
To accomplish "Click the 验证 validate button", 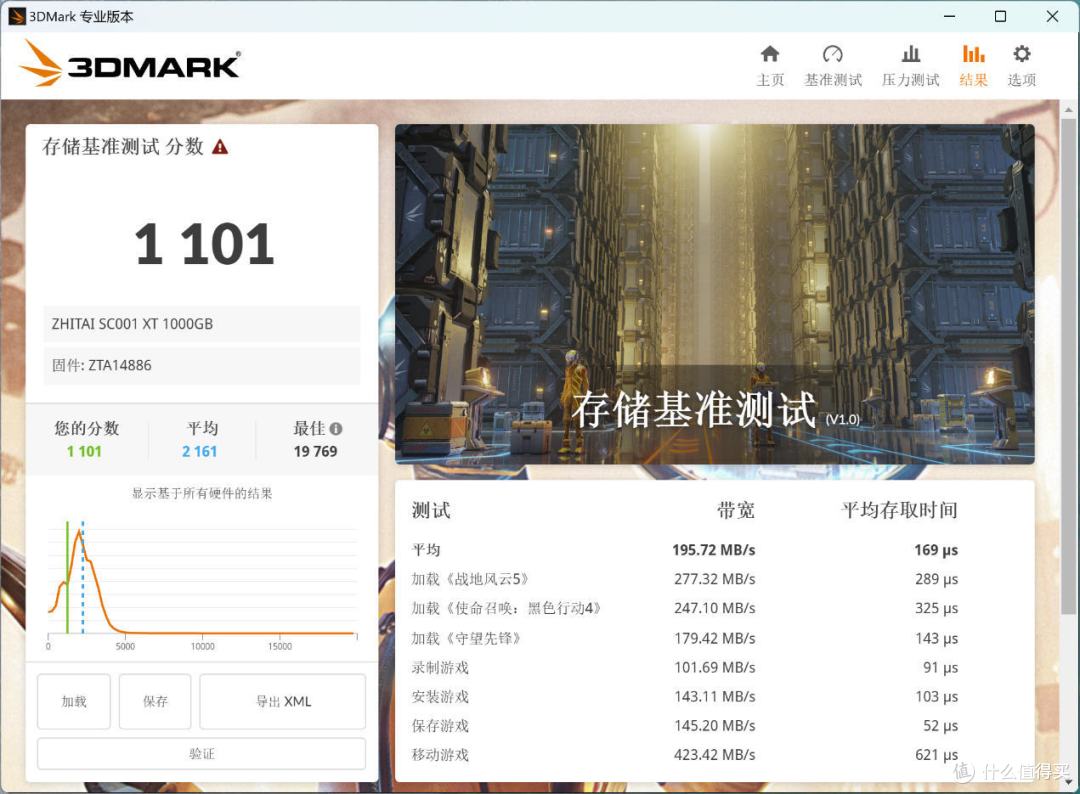I will pyautogui.click(x=201, y=753).
